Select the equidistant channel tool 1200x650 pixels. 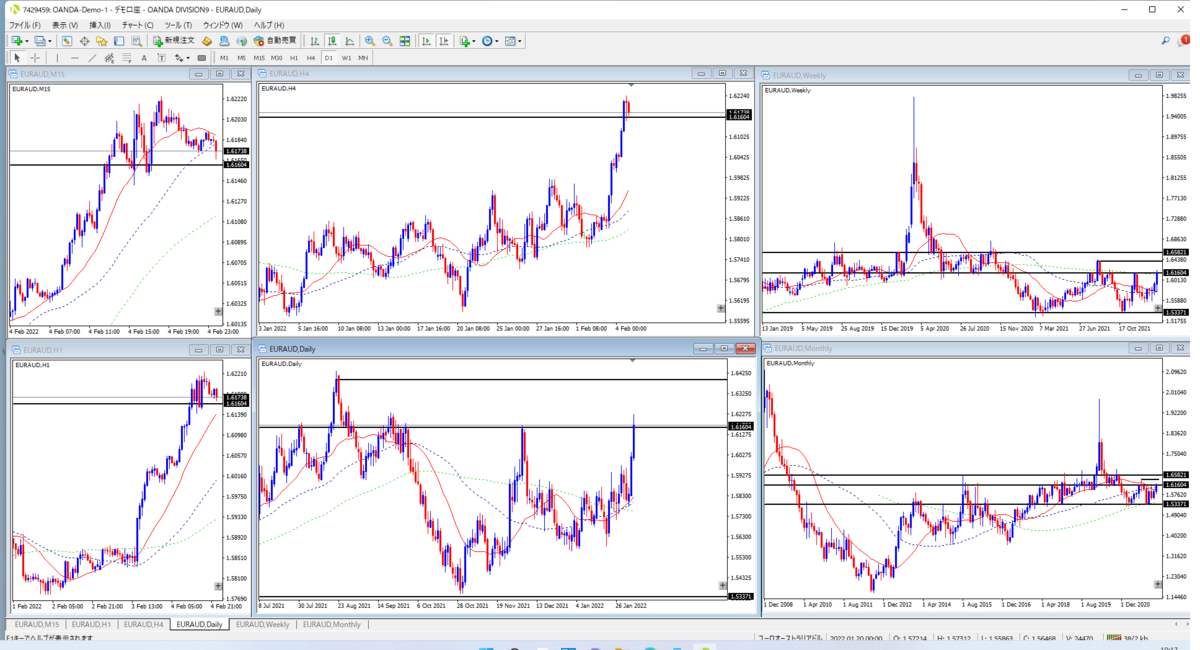point(109,58)
